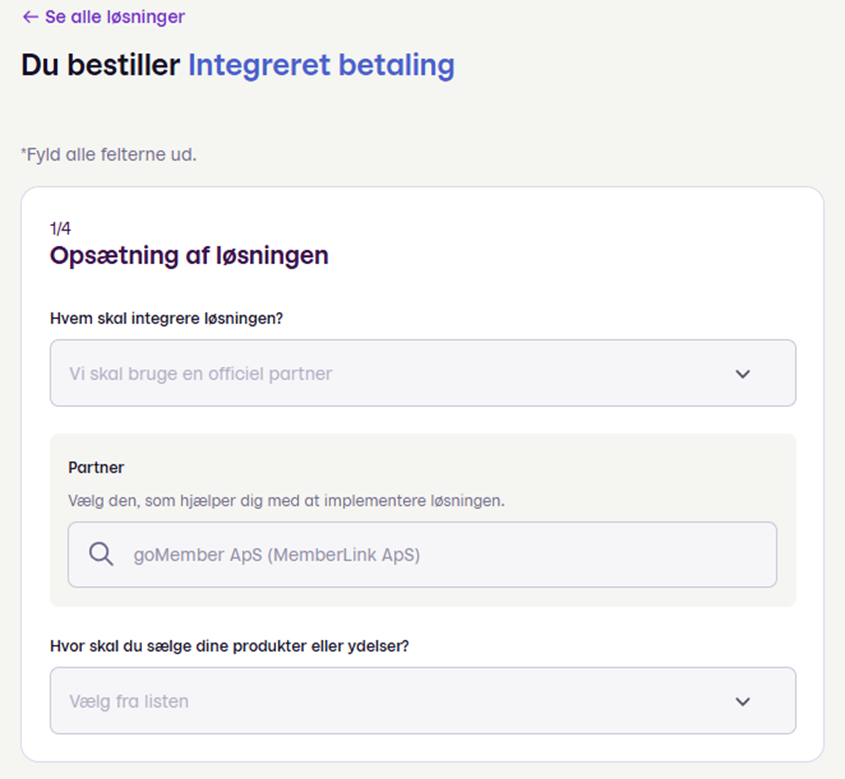Open the 'Vælg fra listen' dropdown
Image resolution: width=845 pixels, height=779 pixels.
pos(423,700)
